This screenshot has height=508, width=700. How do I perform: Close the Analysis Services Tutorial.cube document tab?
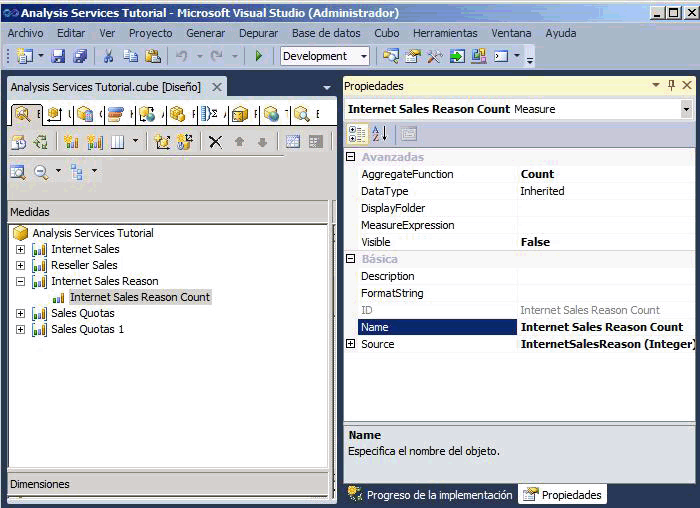(217, 87)
